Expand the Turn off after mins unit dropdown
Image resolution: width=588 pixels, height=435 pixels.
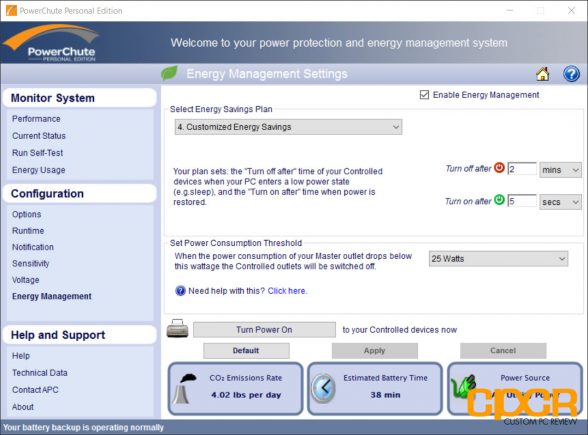(x=560, y=170)
